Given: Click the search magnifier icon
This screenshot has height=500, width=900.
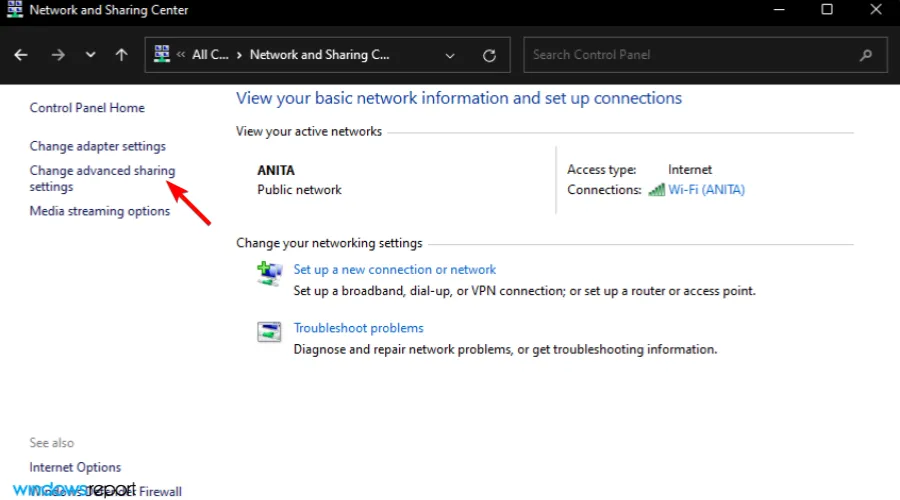Looking at the screenshot, I should click(866, 55).
